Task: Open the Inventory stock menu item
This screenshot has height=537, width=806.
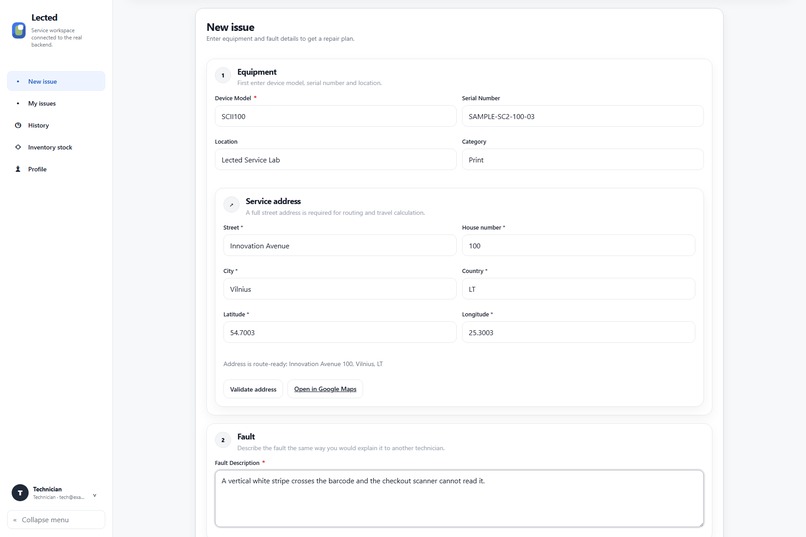Action: pos(56,147)
